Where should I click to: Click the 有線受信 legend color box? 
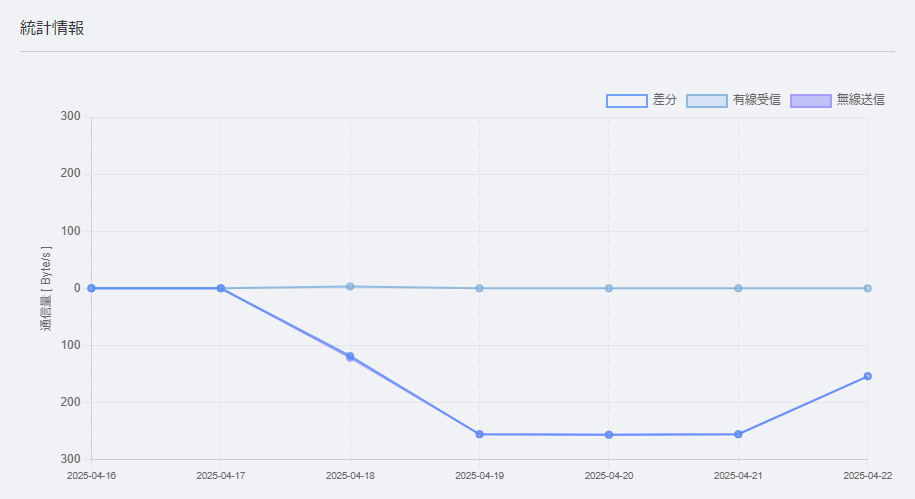coord(707,101)
